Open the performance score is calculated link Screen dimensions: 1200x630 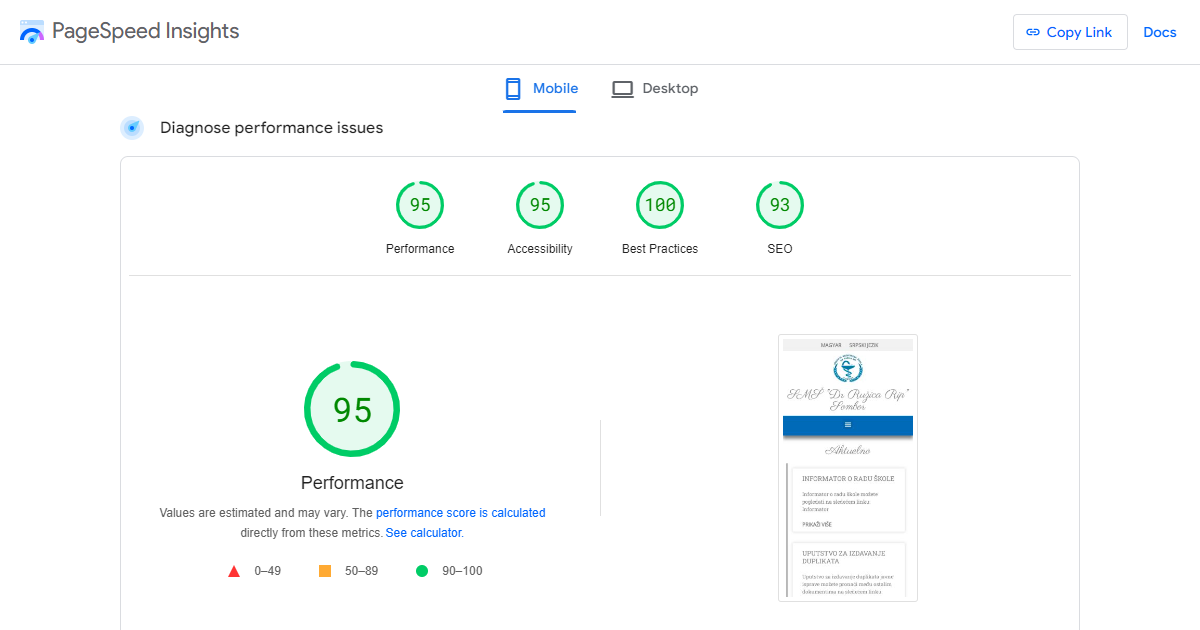click(x=461, y=513)
